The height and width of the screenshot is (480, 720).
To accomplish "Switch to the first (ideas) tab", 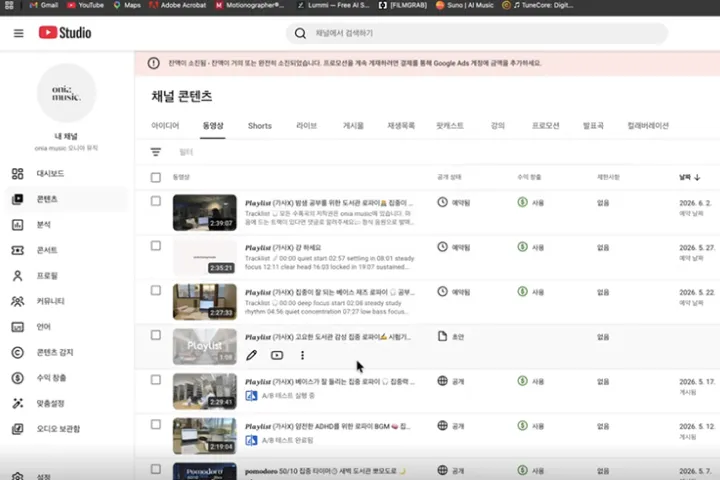I will [x=165, y=125].
